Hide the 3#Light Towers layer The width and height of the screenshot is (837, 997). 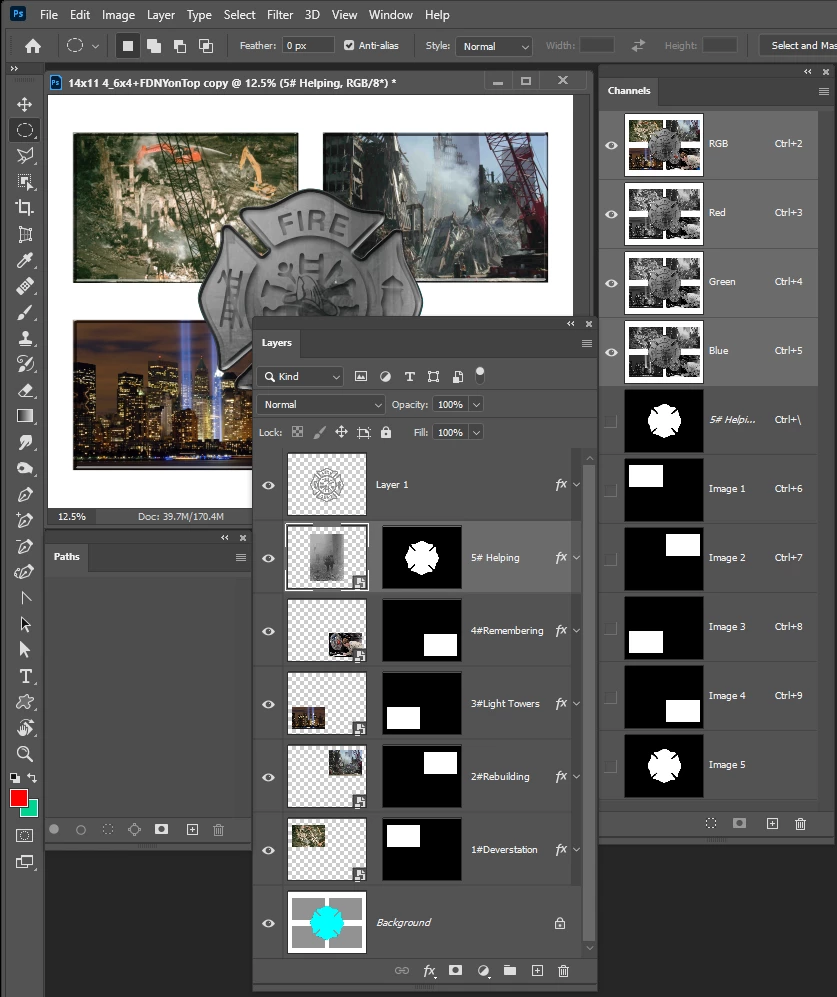pos(268,705)
